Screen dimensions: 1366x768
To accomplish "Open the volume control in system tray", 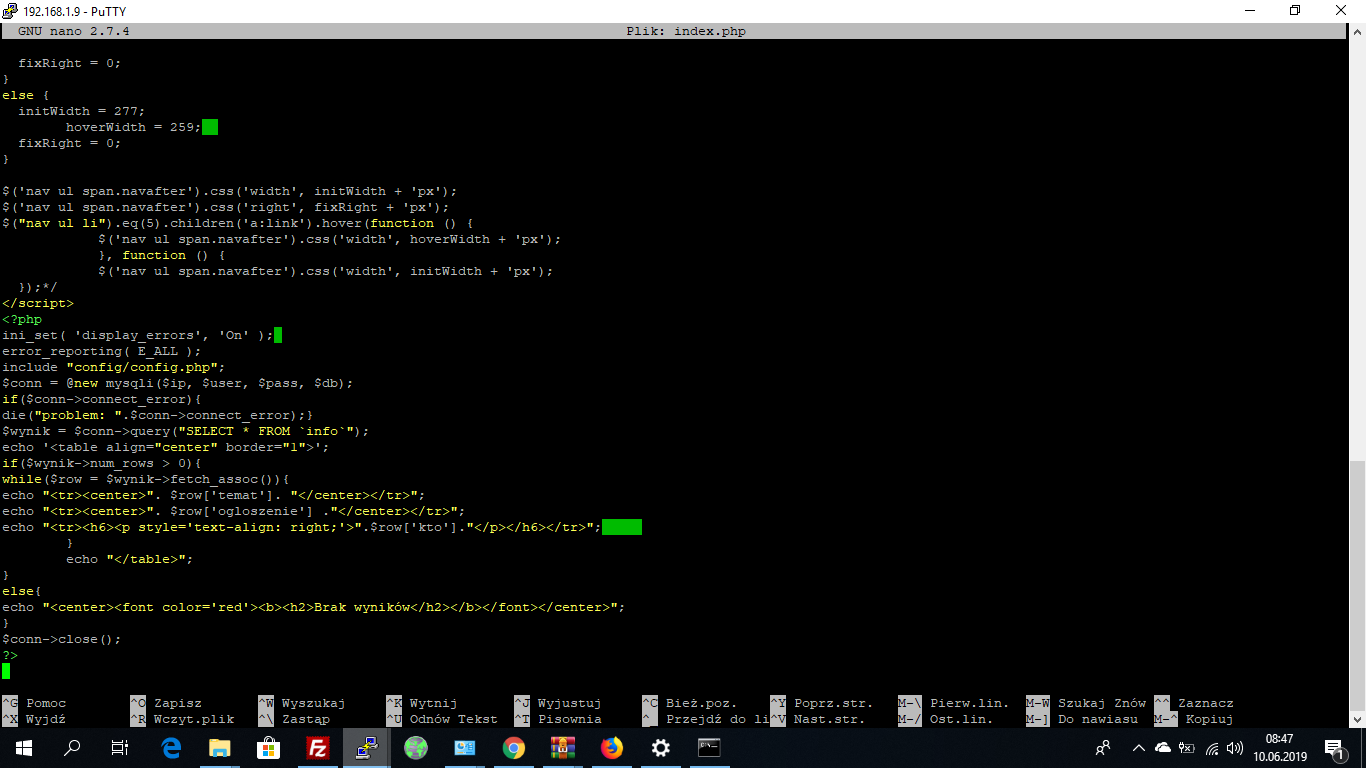I will tap(1235, 748).
